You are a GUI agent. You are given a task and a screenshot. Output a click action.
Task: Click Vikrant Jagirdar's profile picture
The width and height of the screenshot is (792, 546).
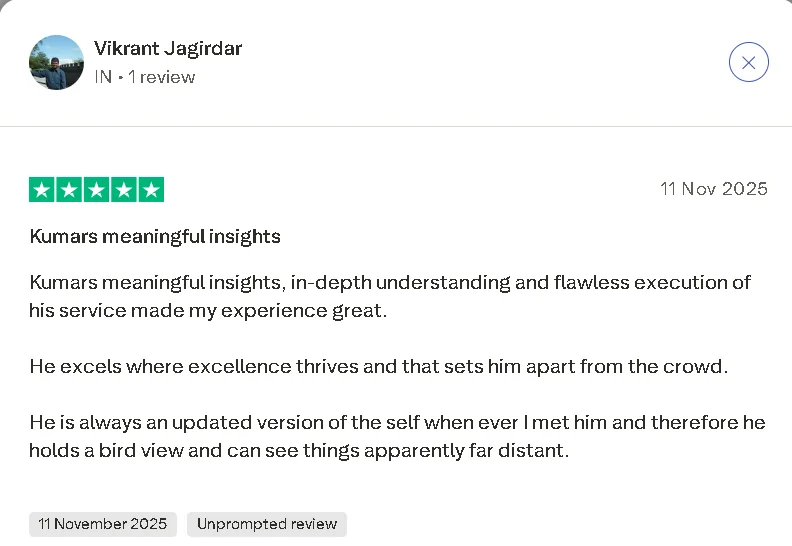coord(56,63)
